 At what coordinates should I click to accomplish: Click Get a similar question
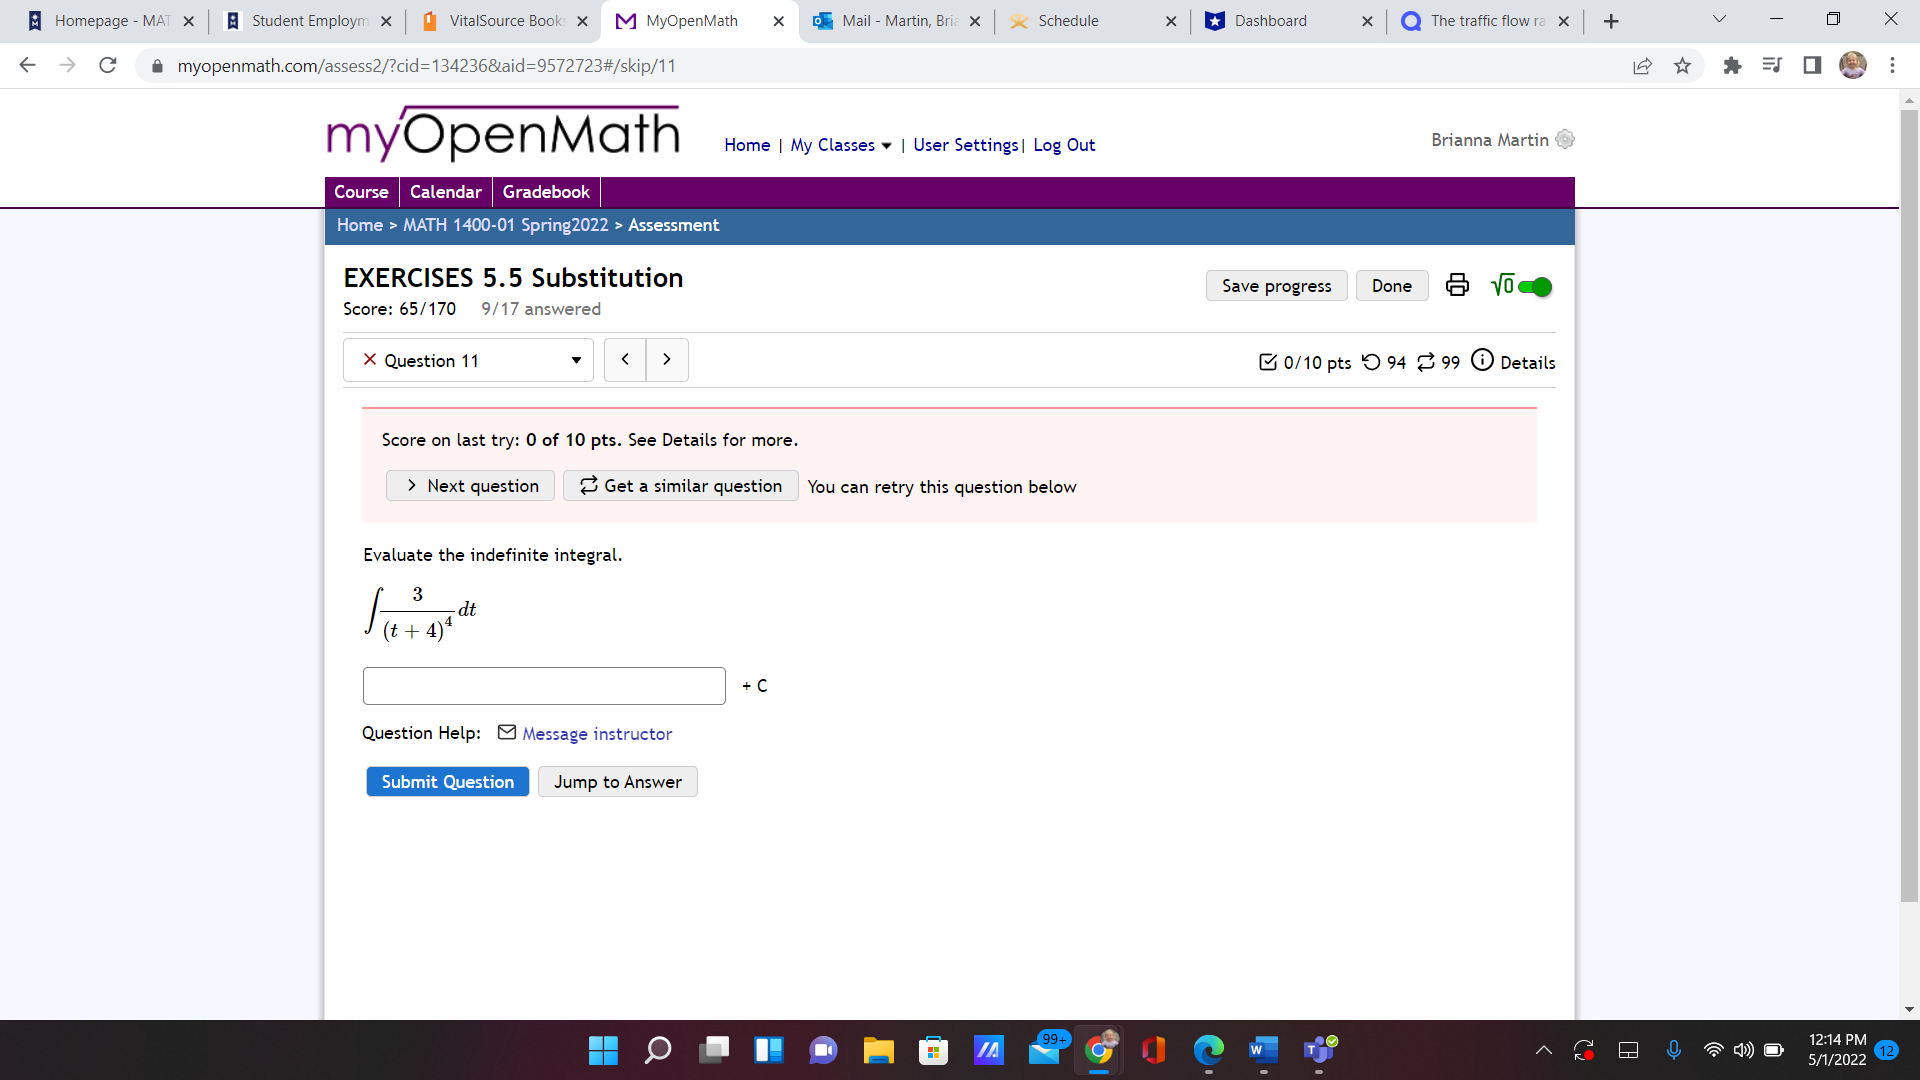pos(680,486)
